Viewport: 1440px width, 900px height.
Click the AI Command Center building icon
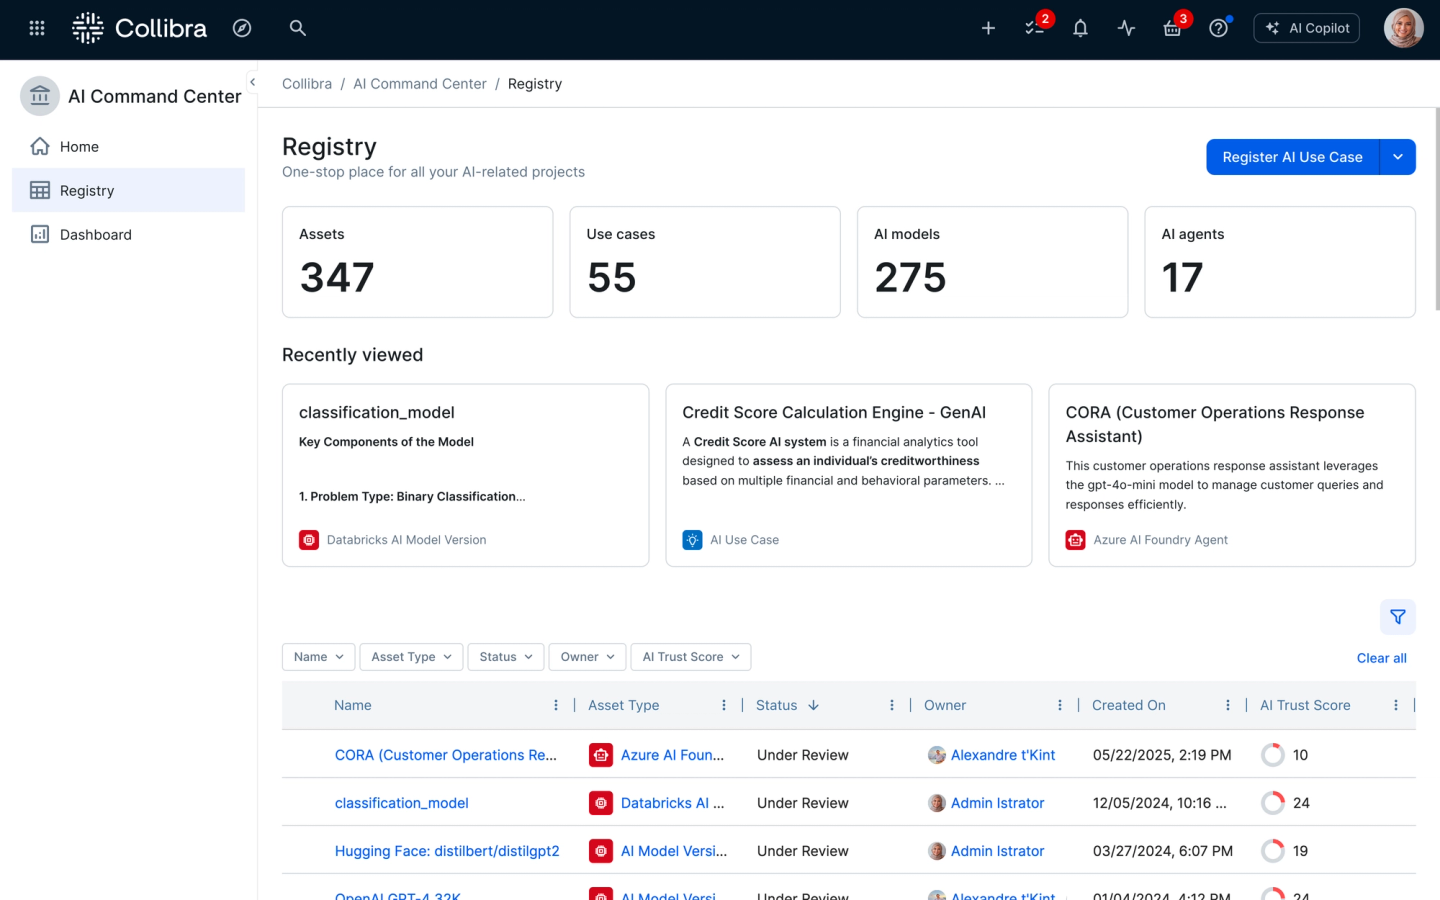40,96
